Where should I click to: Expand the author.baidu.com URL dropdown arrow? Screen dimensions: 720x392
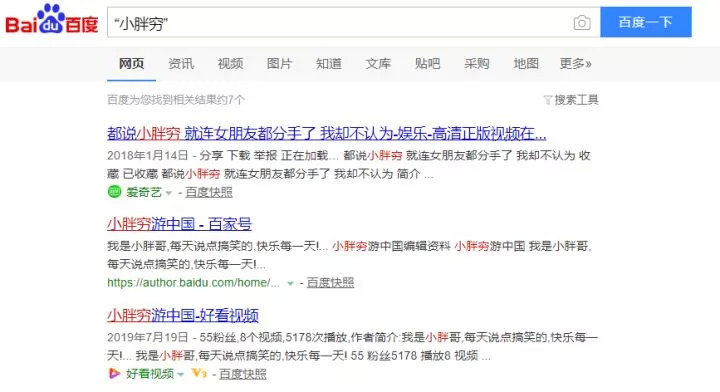point(290,283)
